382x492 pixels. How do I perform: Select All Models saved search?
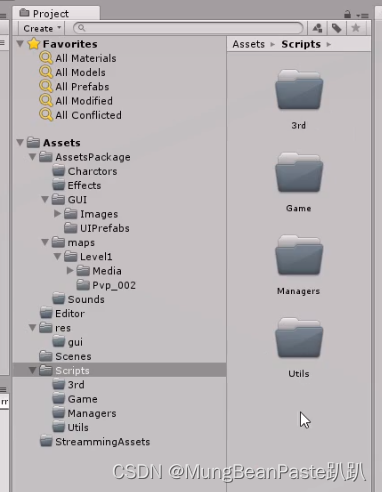coord(80,72)
